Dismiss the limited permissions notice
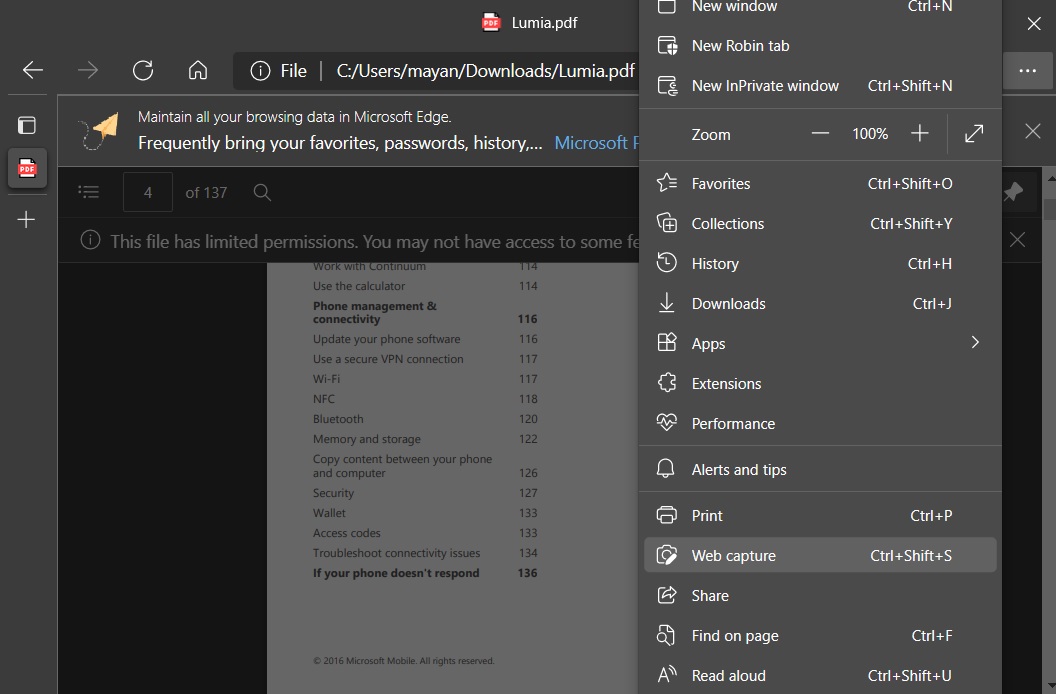The width and height of the screenshot is (1056, 694). [1017, 240]
